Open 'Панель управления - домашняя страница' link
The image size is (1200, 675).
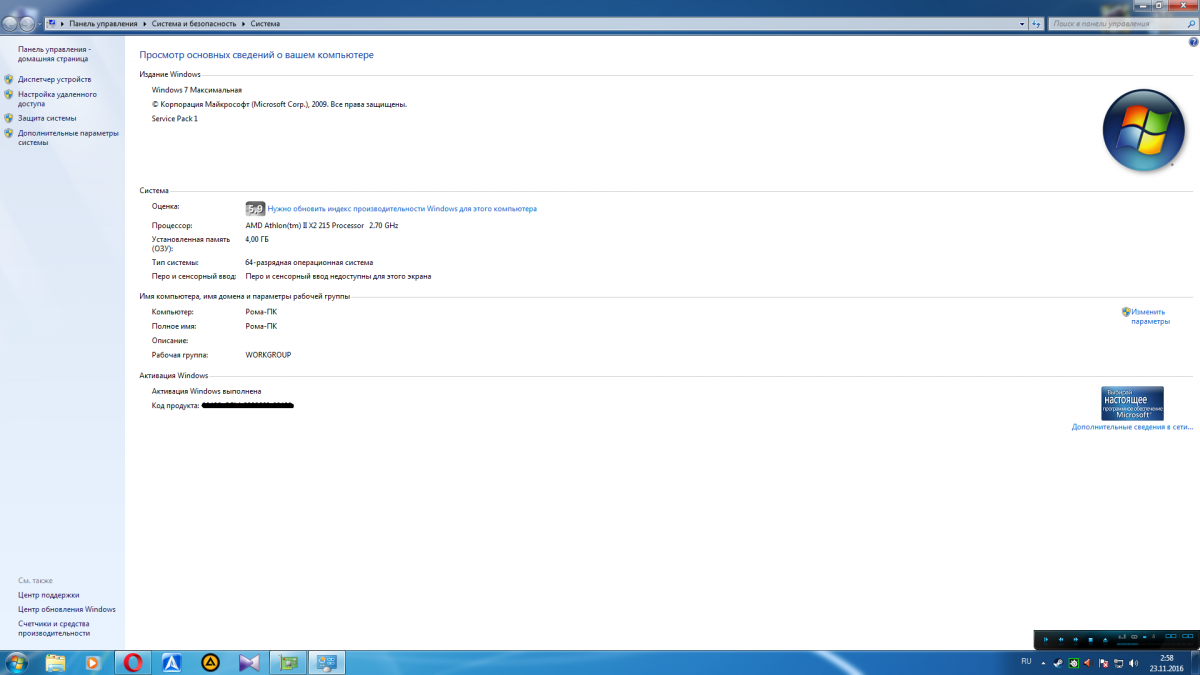click(x=54, y=53)
